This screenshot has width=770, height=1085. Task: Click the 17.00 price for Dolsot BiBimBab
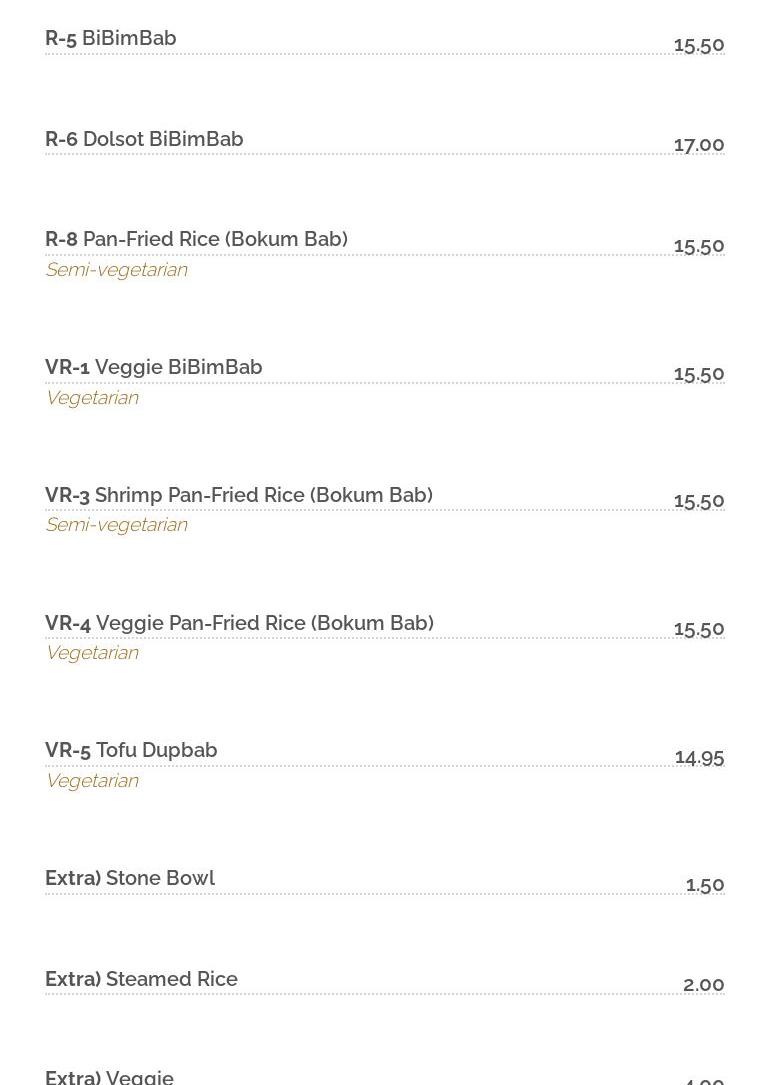(x=699, y=145)
